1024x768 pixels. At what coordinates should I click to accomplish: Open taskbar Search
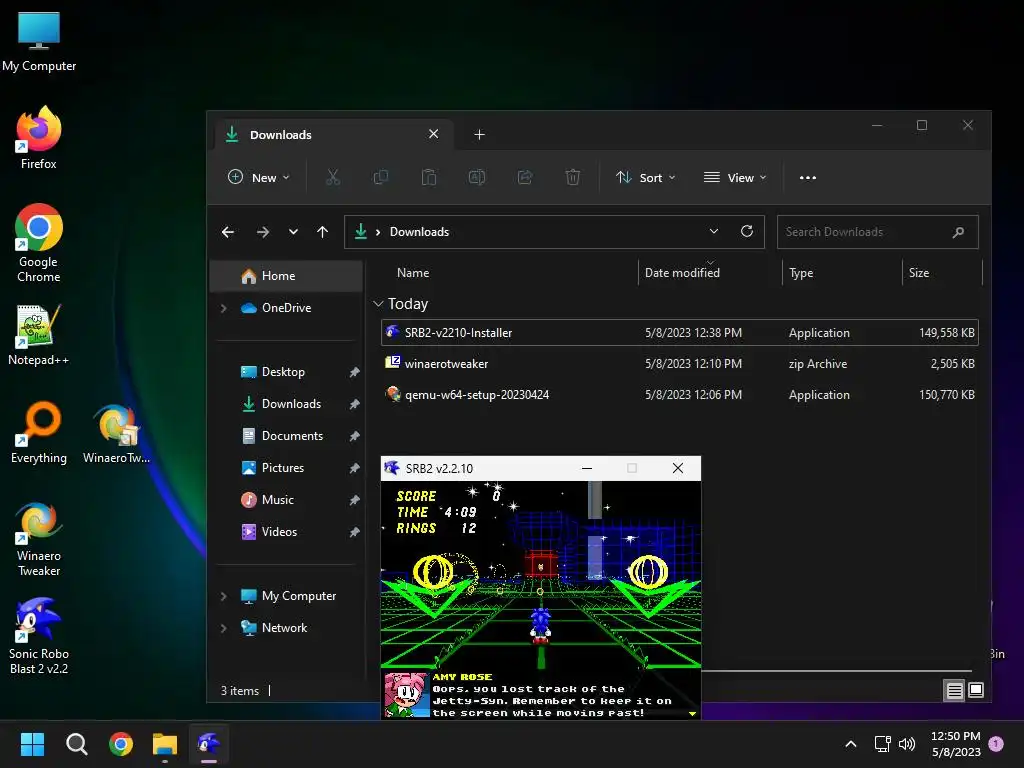tap(76, 744)
